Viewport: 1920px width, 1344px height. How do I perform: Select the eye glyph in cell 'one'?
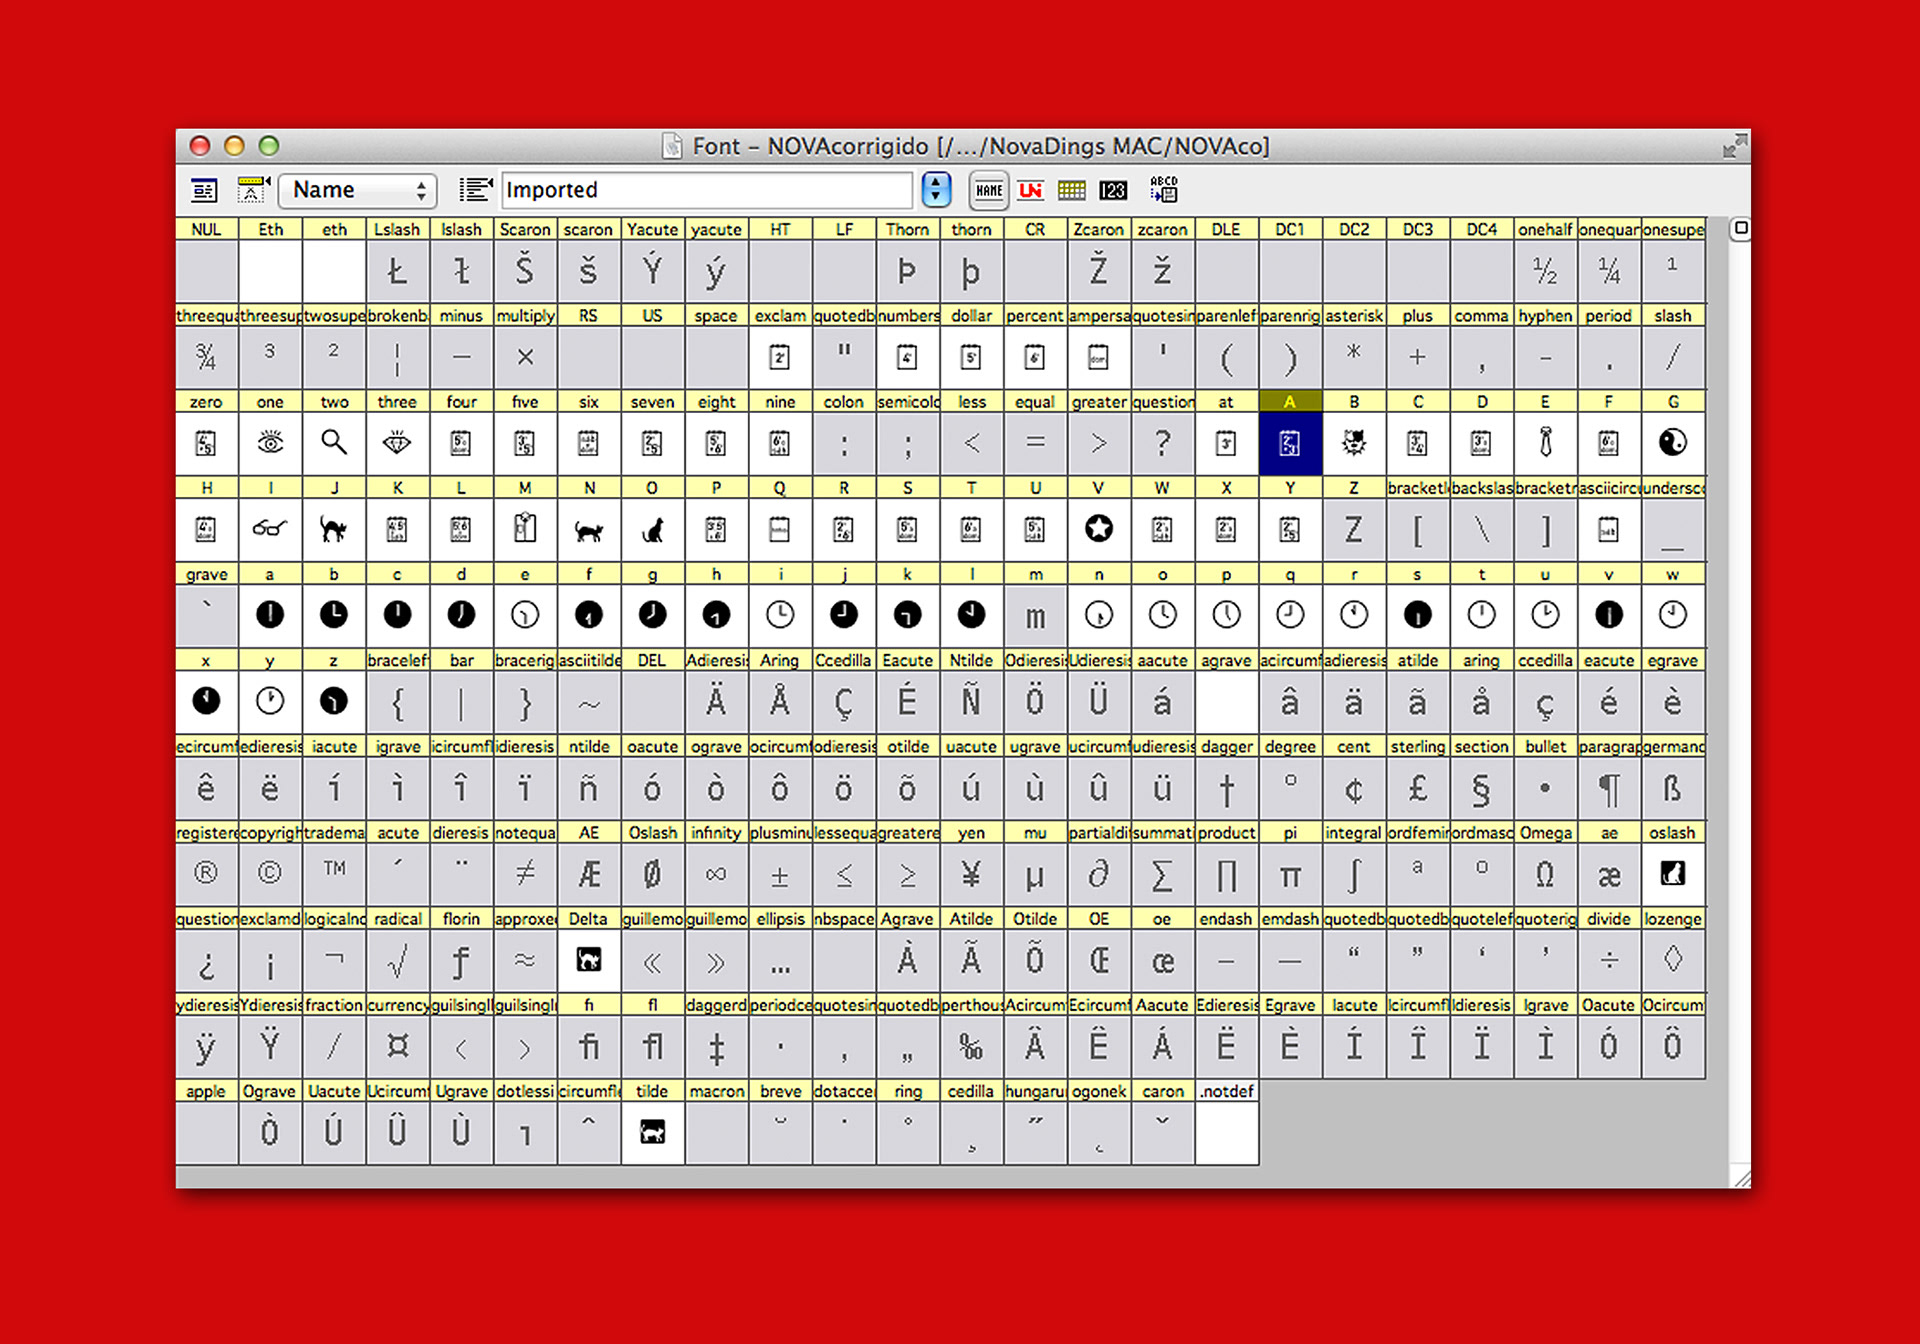270,443
